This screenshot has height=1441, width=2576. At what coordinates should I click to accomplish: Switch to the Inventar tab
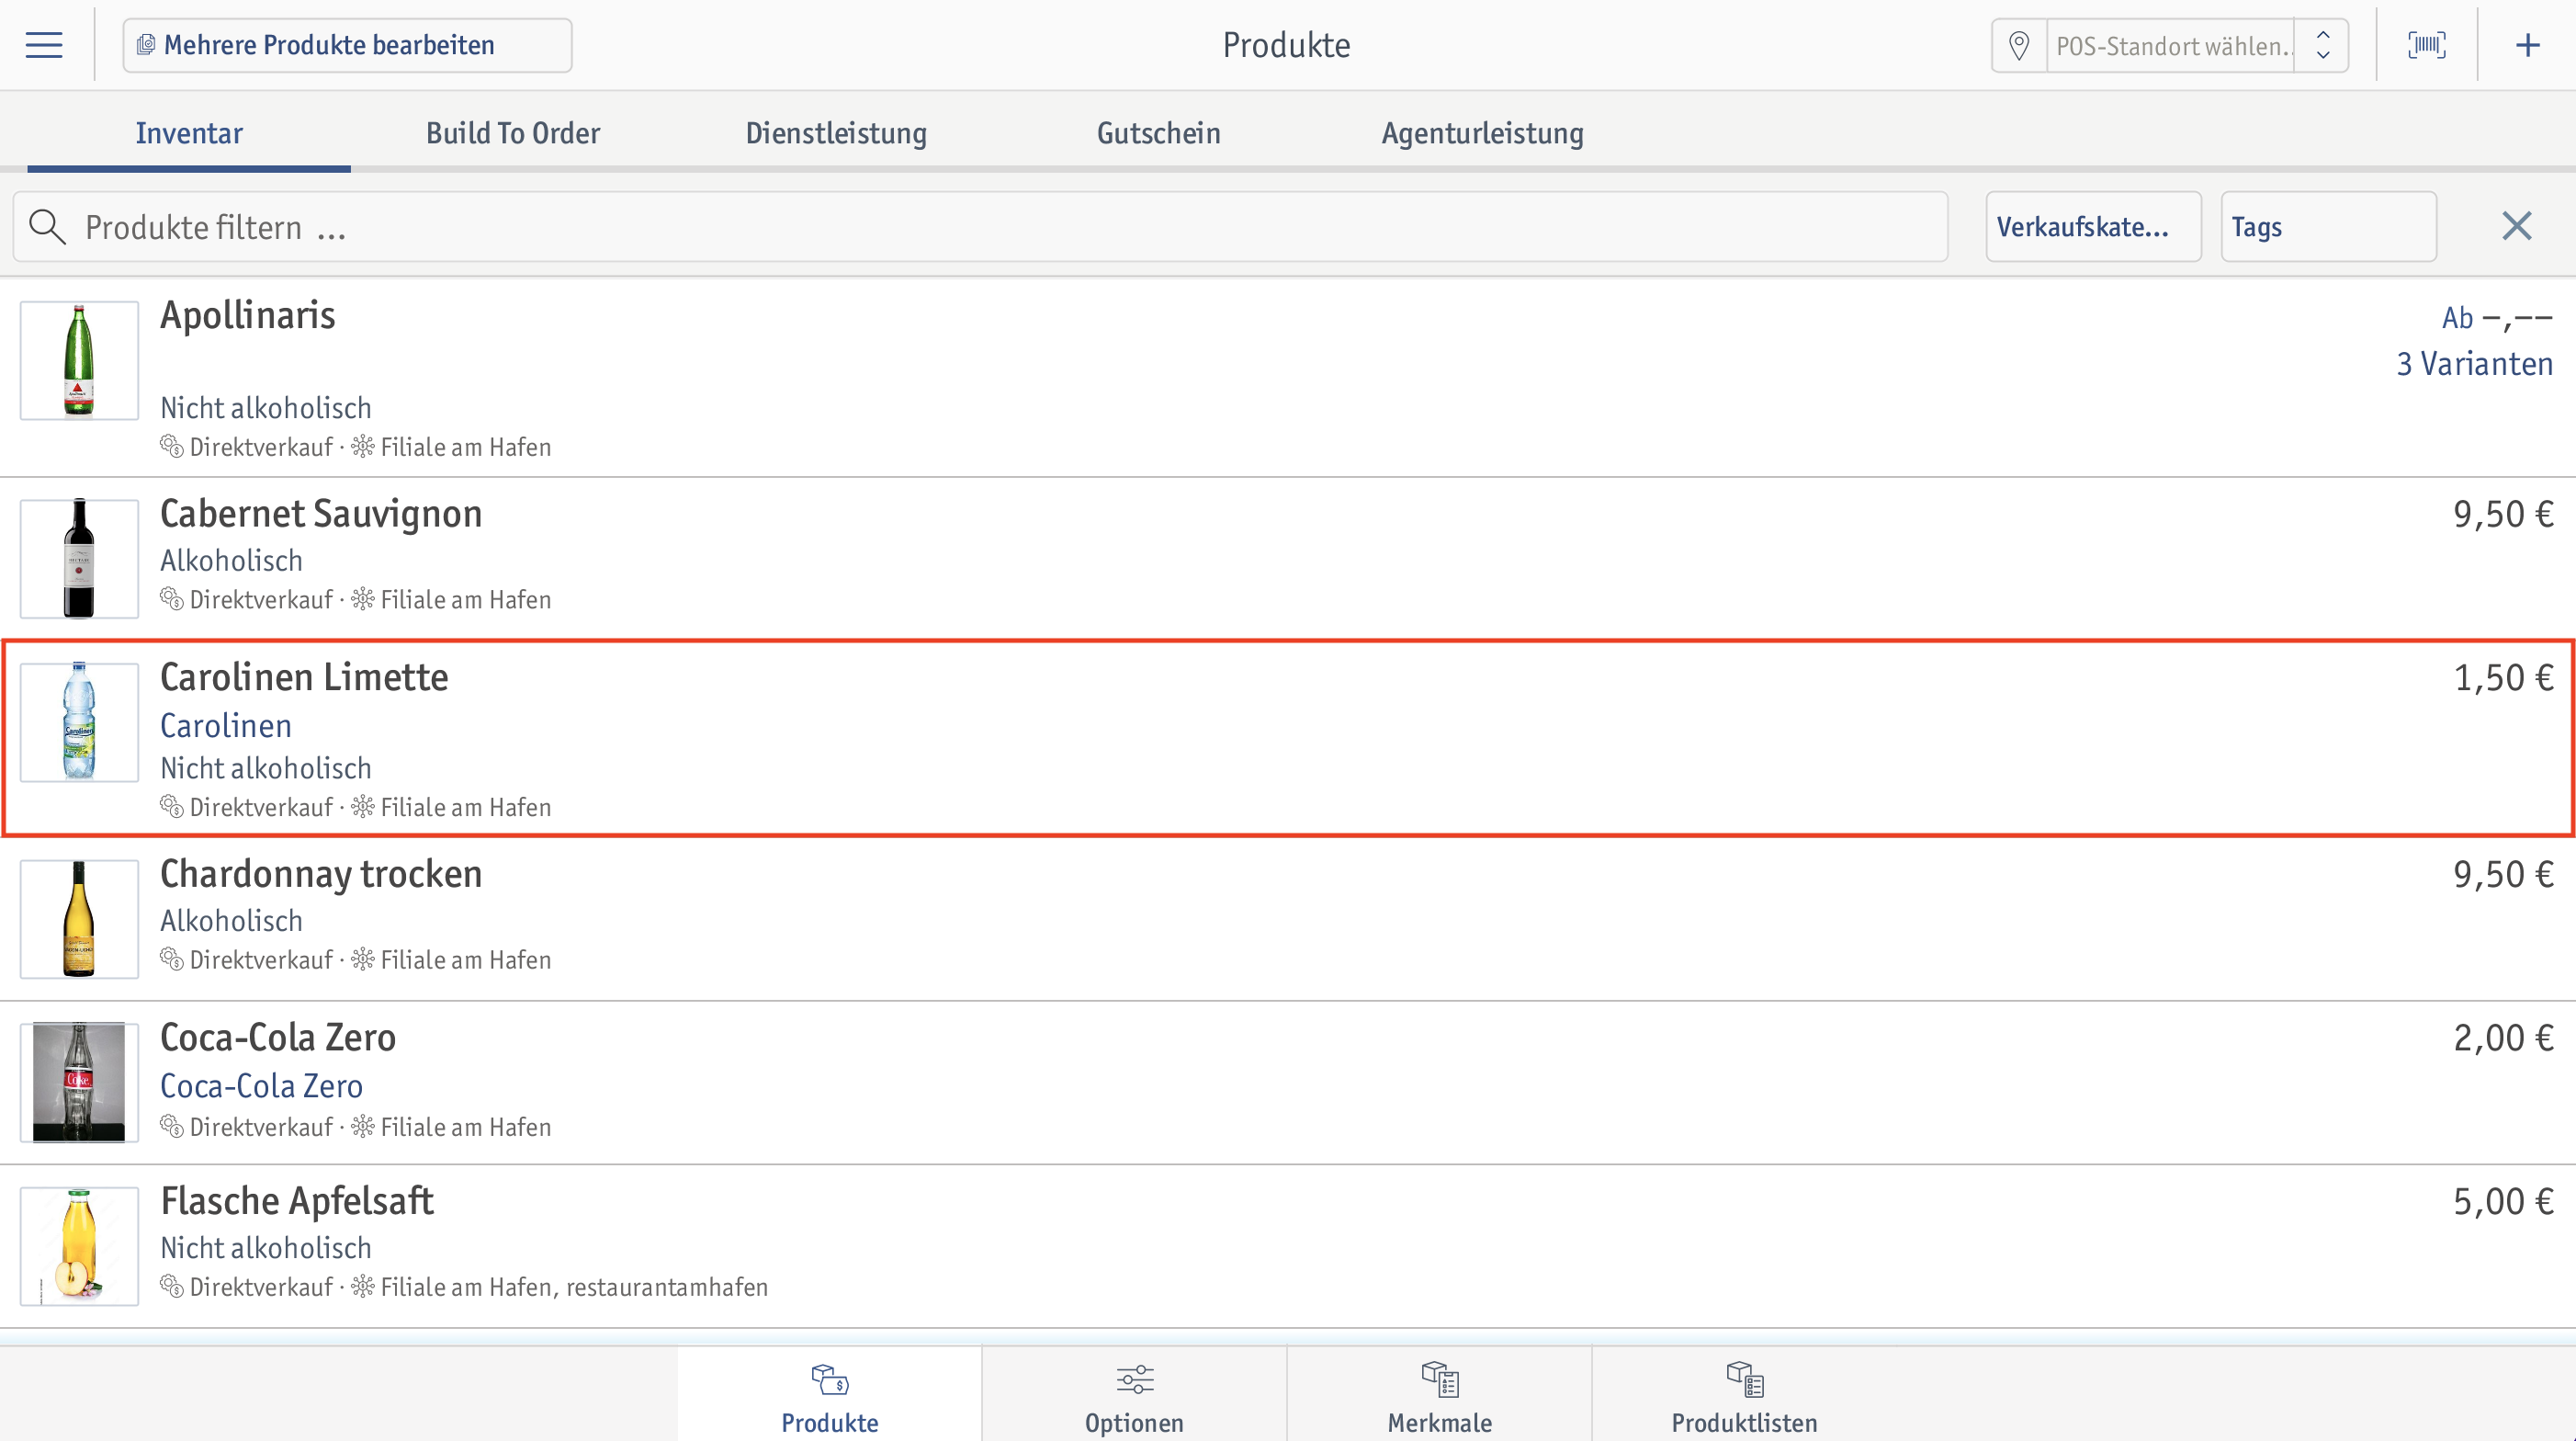pyautogui.click(x=189, y=133)
